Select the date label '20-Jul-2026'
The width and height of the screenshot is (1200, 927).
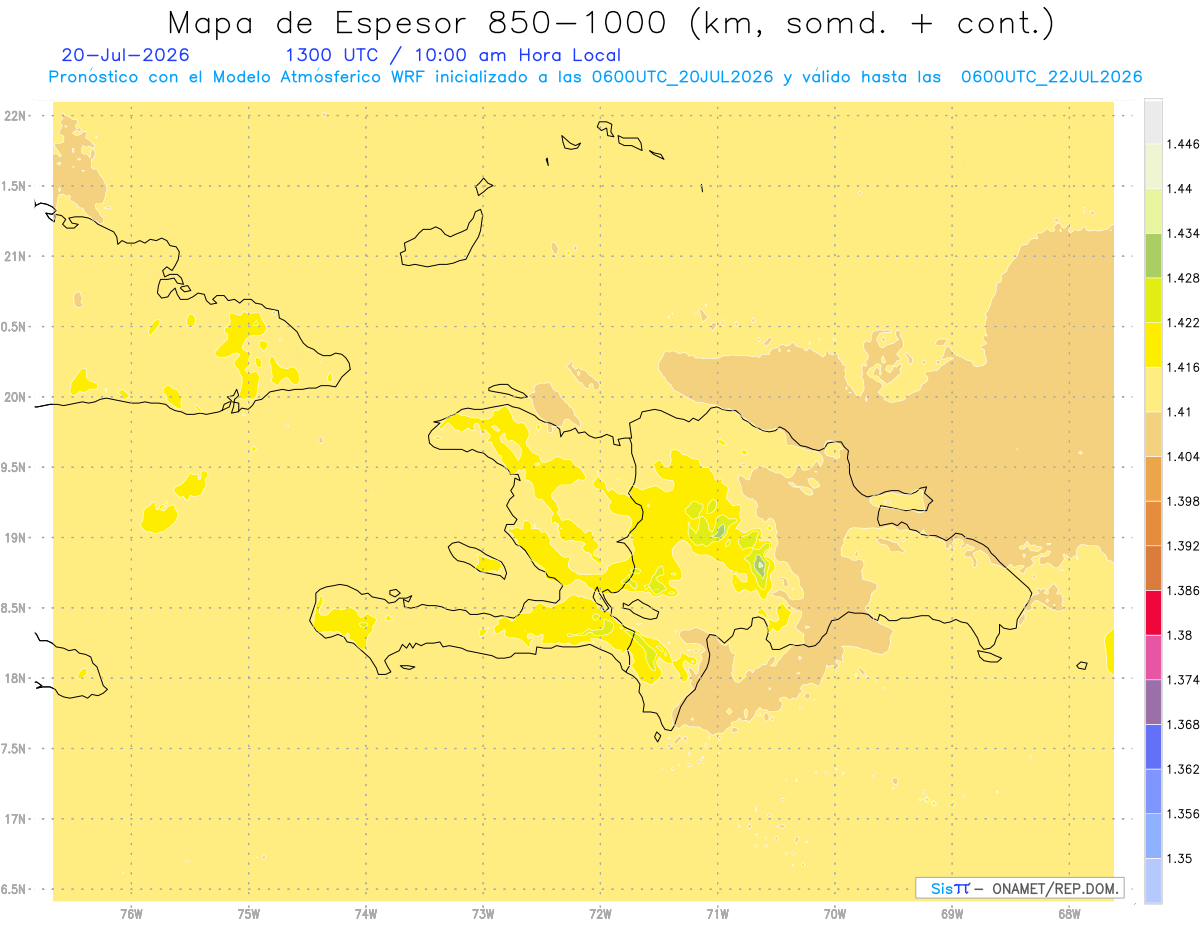[125, 55]
